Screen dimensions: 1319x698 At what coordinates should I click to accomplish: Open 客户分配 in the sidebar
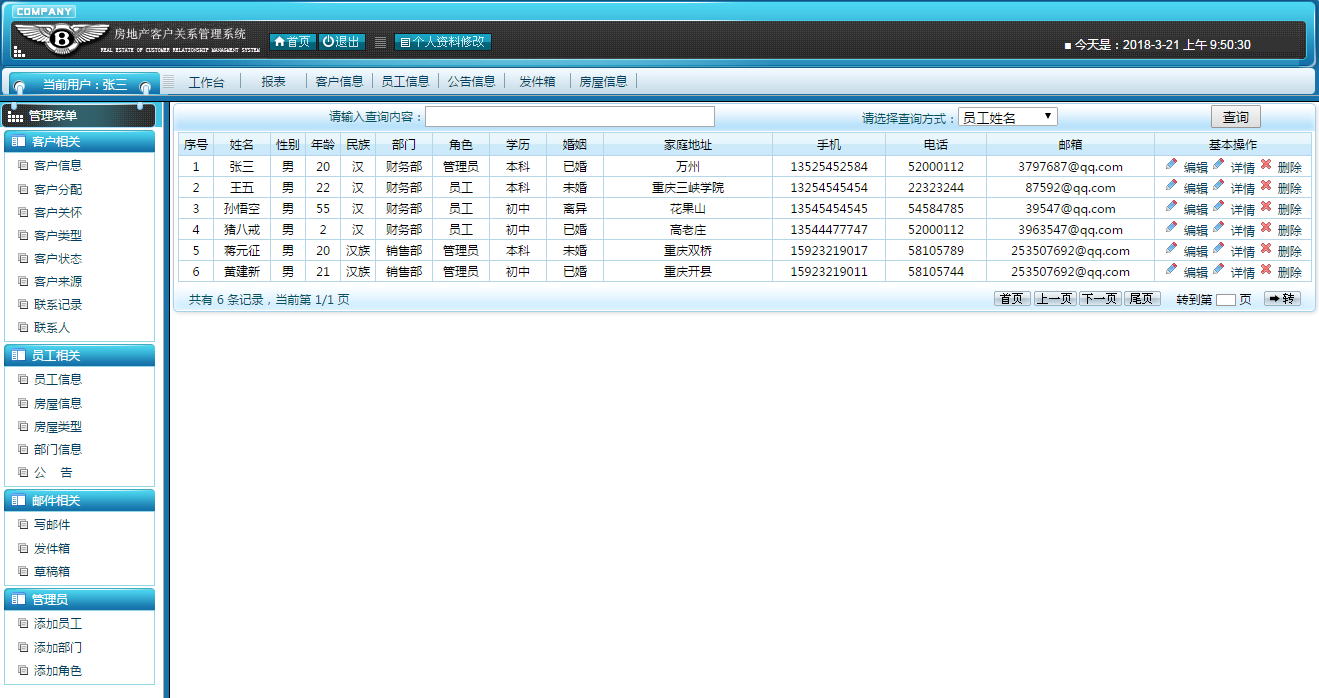[x=58, y=189]
